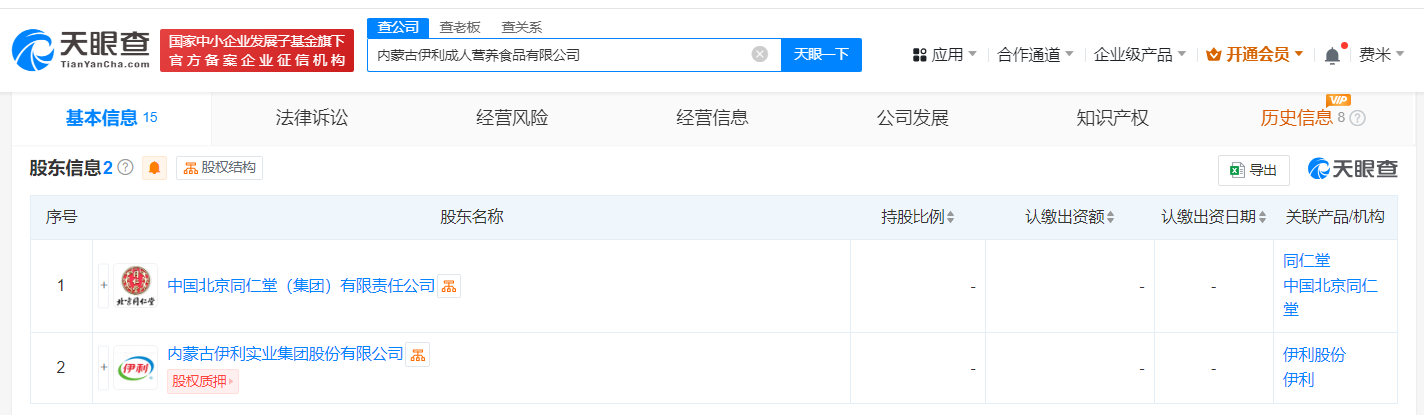Open equity chart icon for 伊利实业 shareholder
This screenshot has width=1424, height=415.
pos(418,354)
